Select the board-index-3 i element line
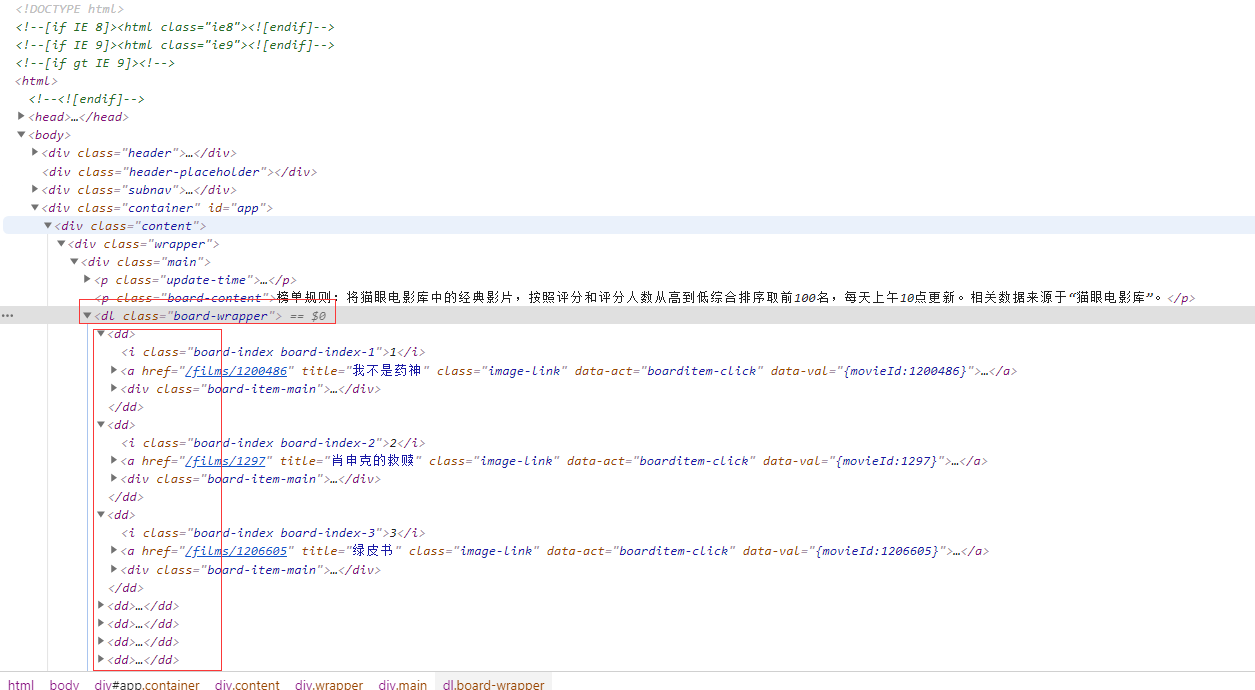Viewport: 1255px width, 690px height. coord(273,532)
